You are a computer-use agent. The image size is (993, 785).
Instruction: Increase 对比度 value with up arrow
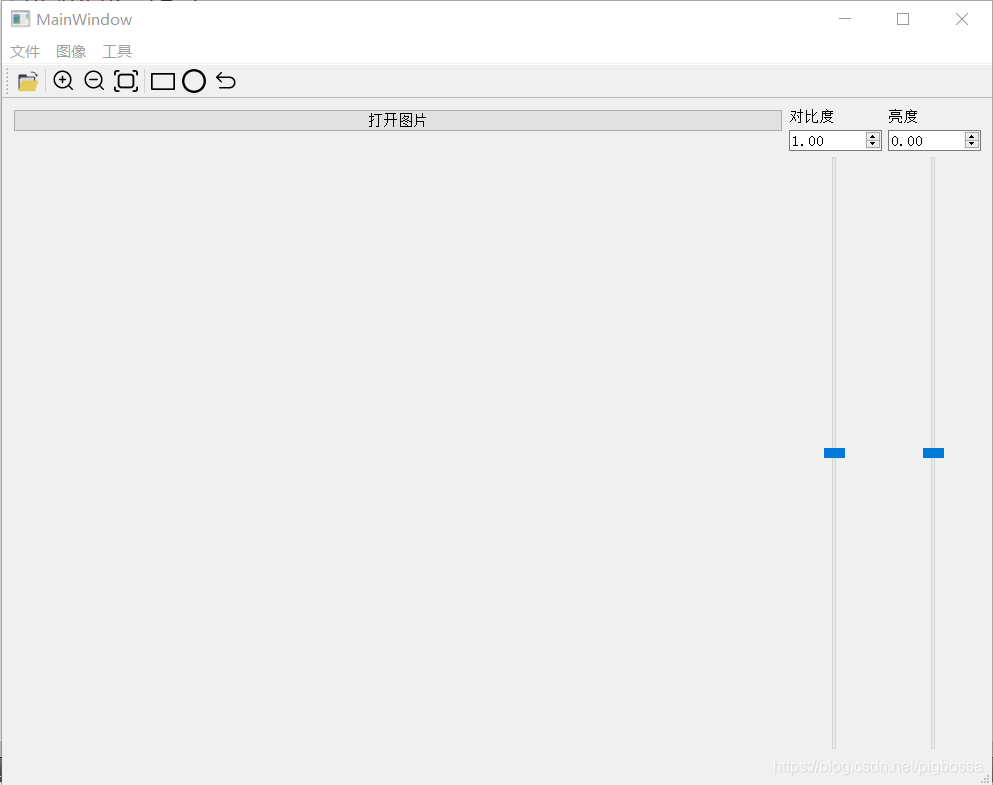[873, 137]
